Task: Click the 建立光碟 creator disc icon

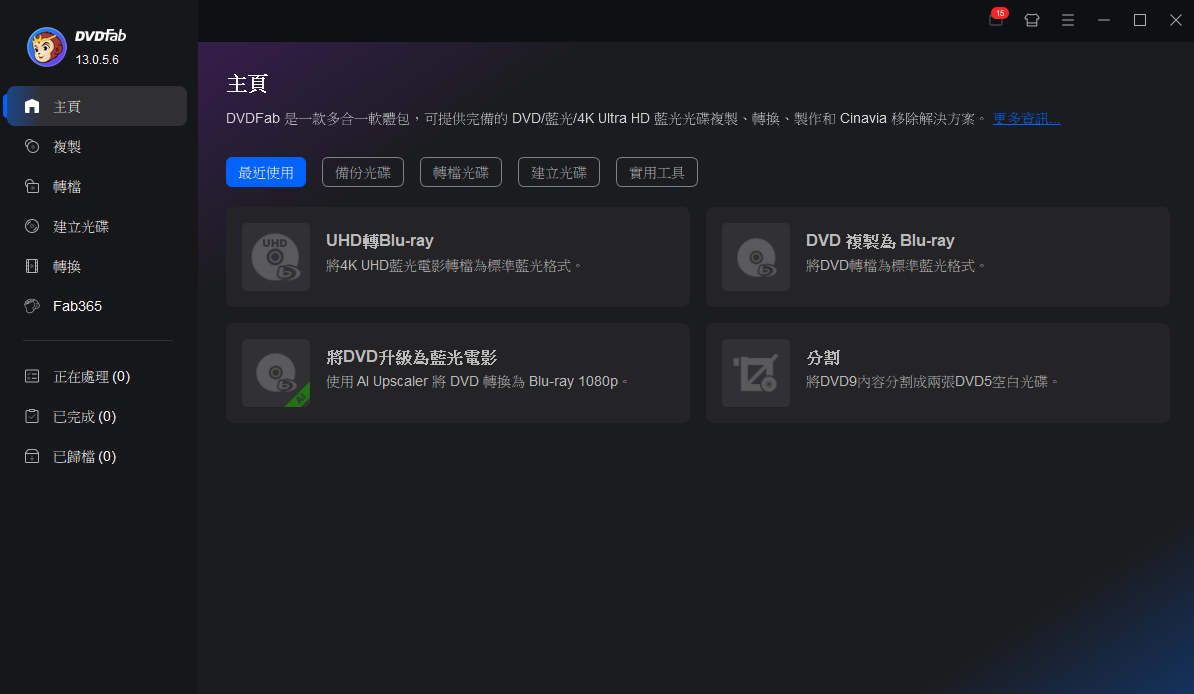Action: 32,226
